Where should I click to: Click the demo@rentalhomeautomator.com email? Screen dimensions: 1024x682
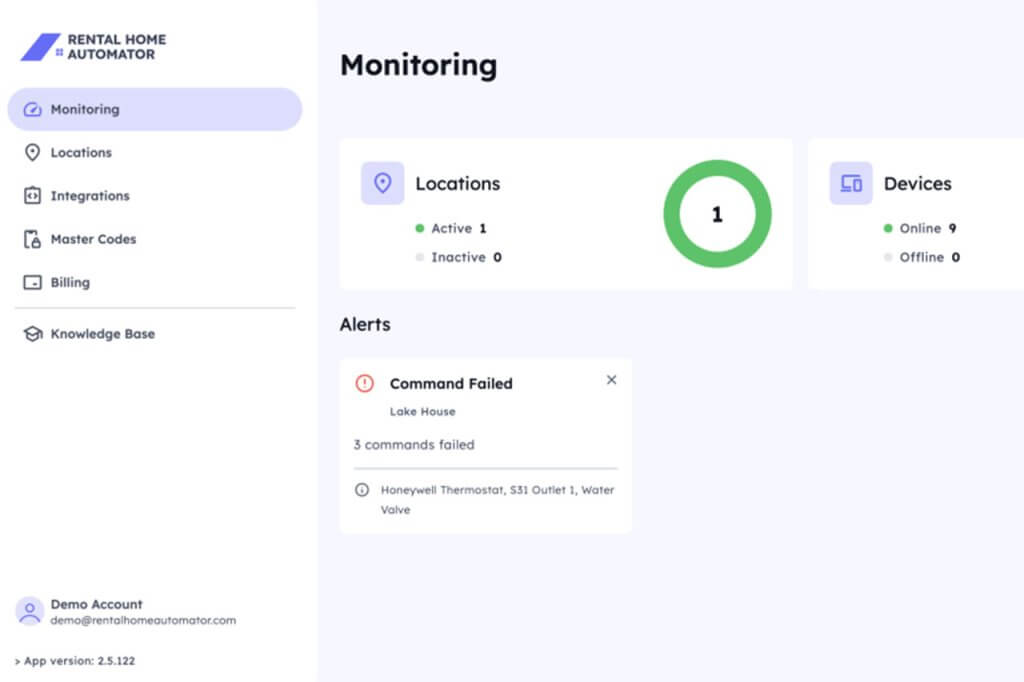tap(143, 620)
